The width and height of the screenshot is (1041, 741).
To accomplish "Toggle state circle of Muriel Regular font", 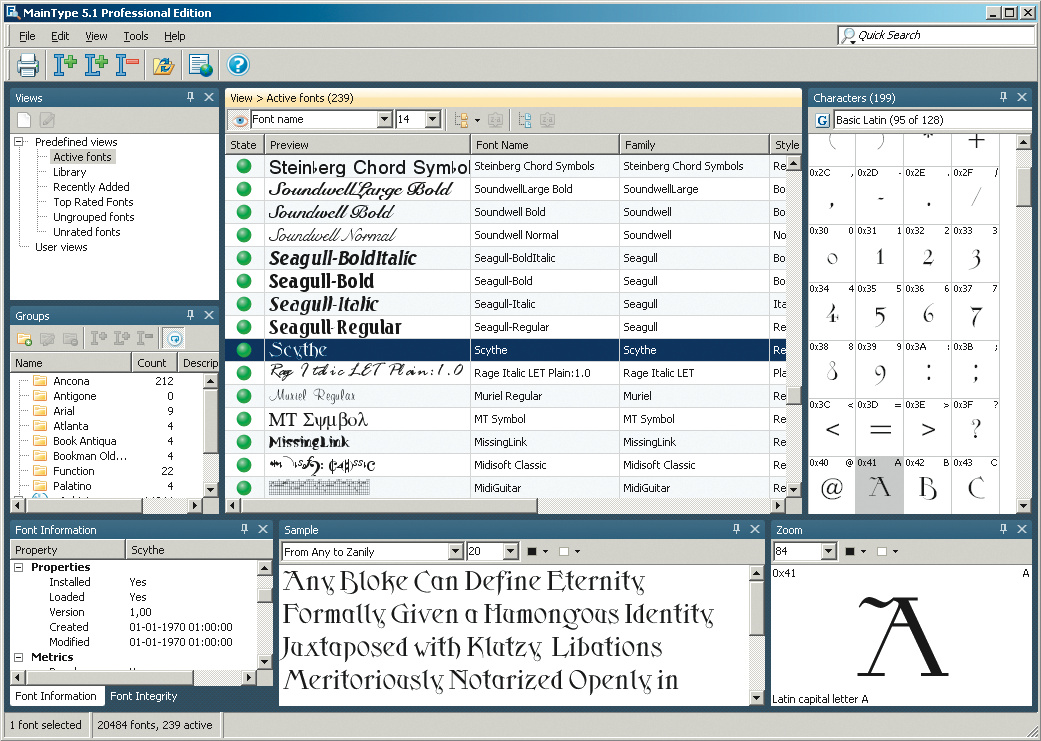I will pos(244,396).
